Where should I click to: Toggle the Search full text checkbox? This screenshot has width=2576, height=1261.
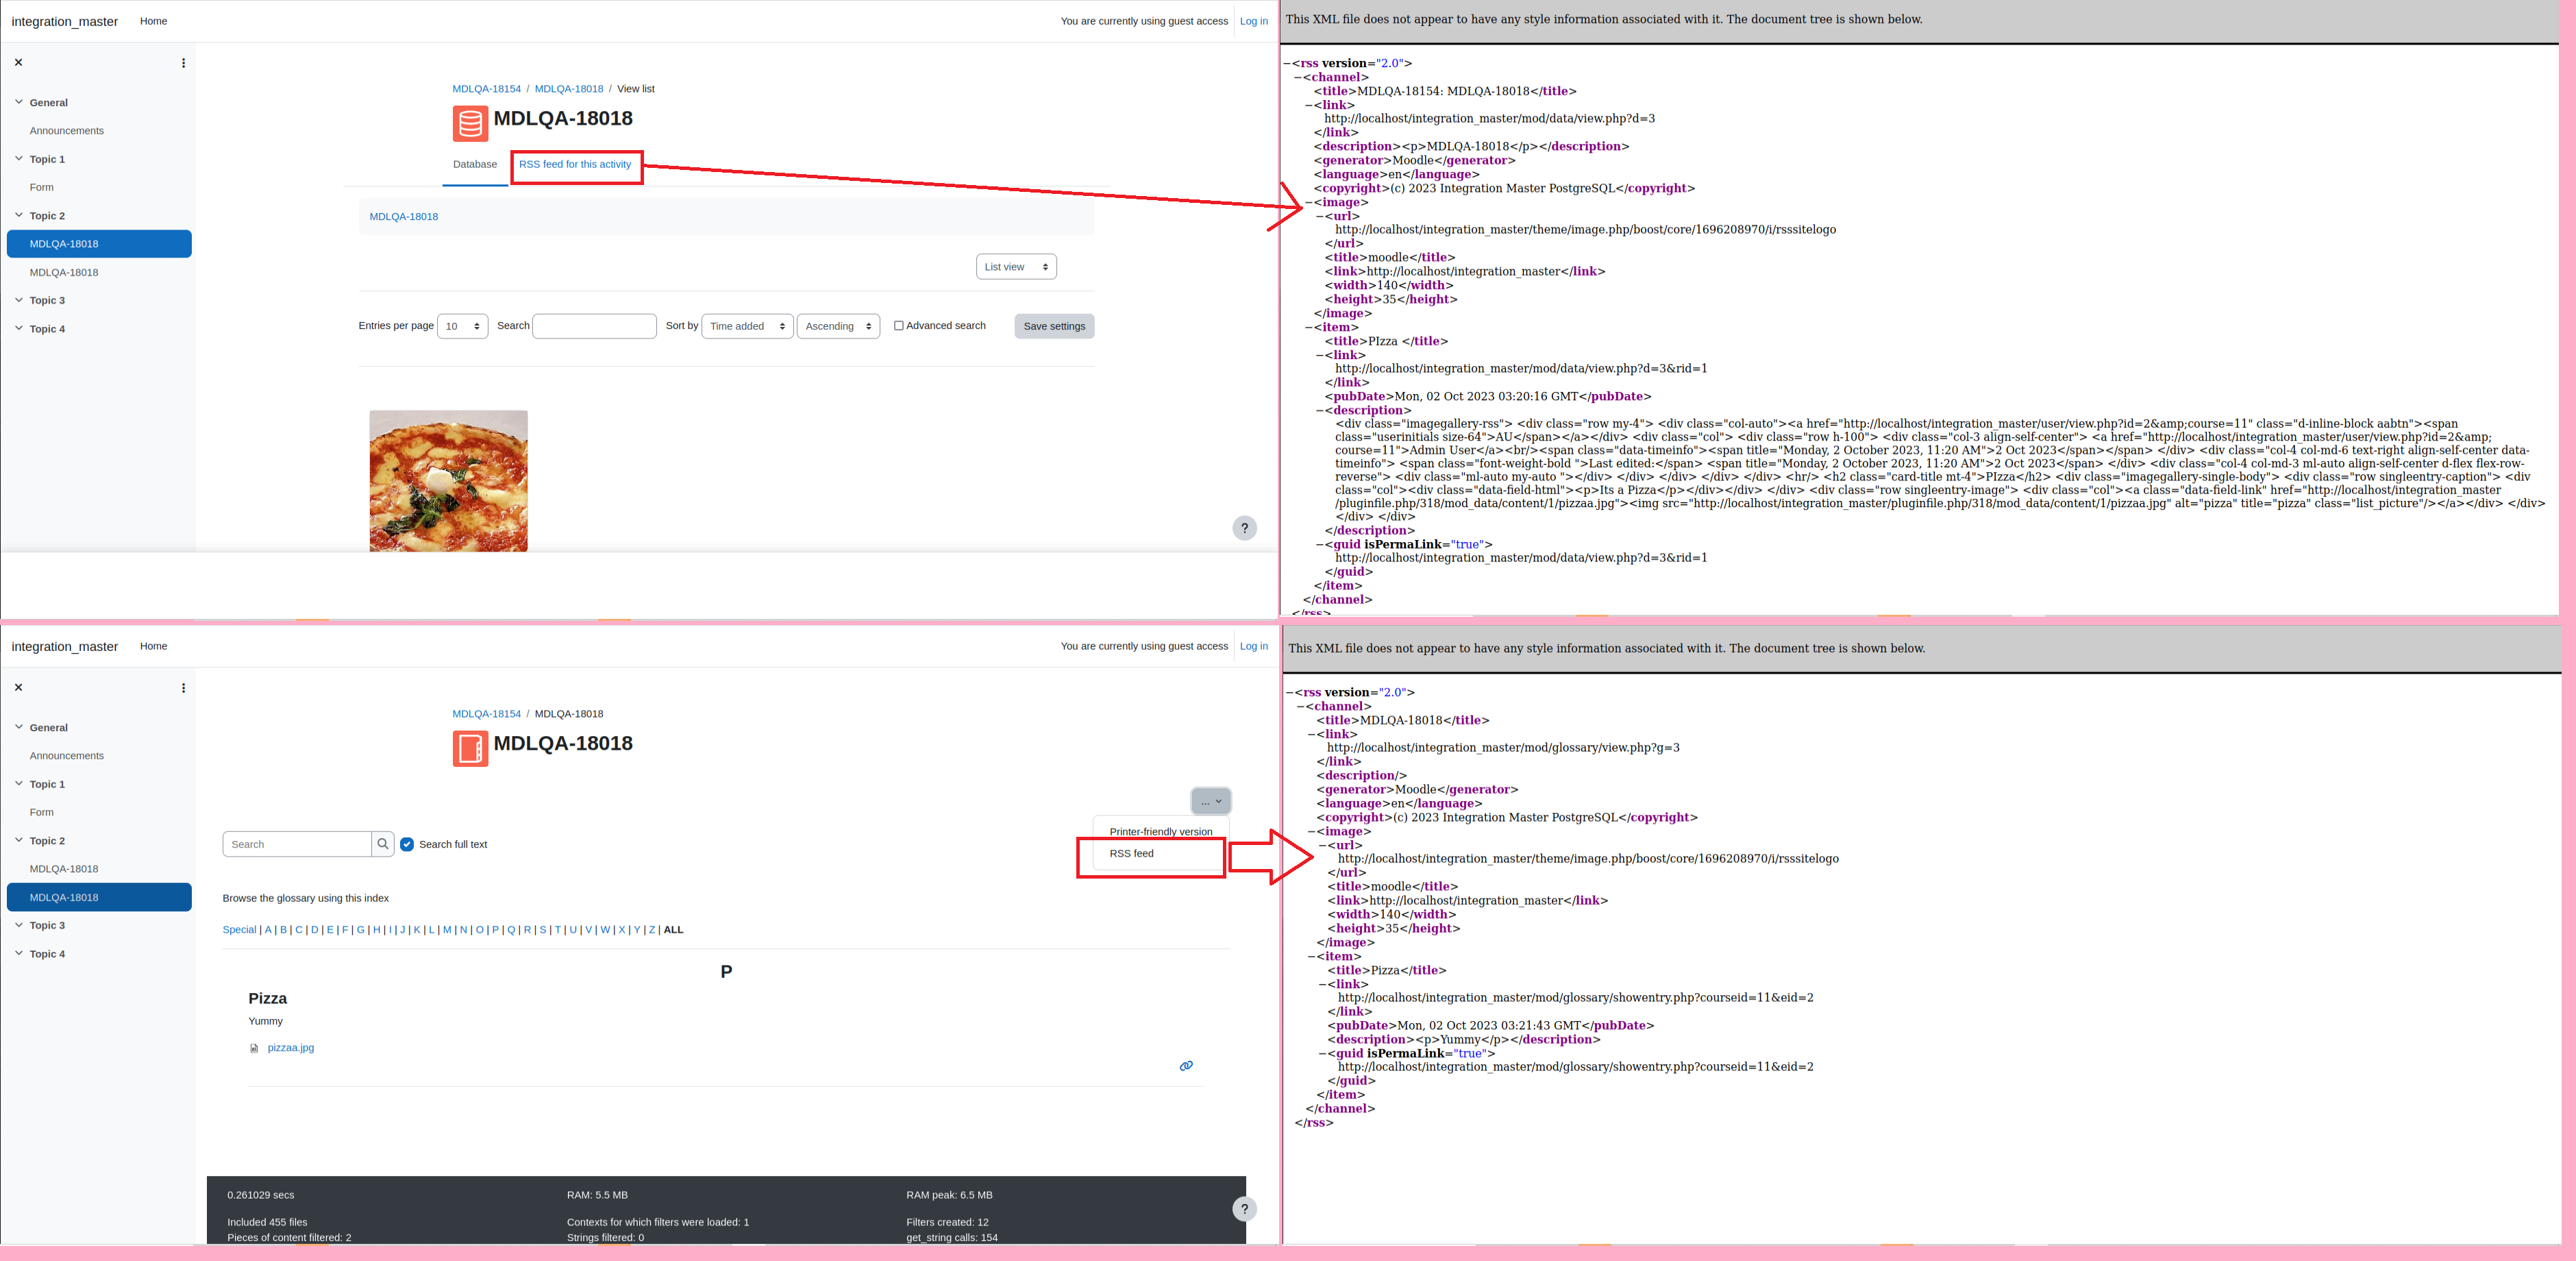click(x=407, y=844)
